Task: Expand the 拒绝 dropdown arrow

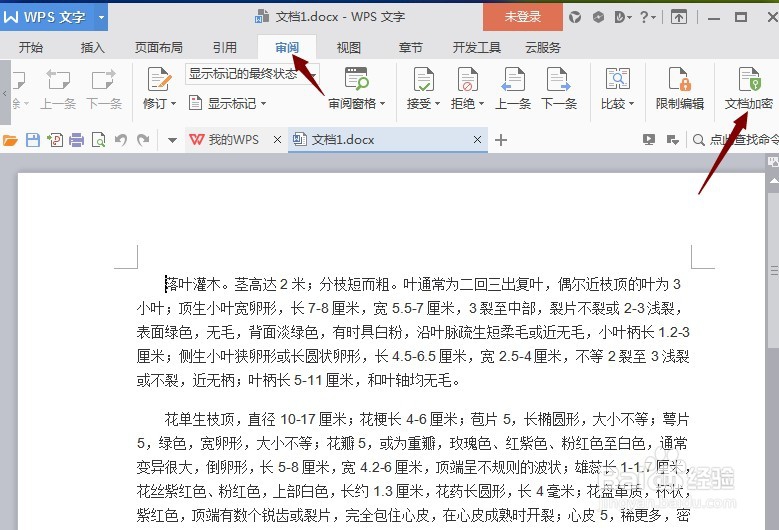Action: click(x=481, y=104)
